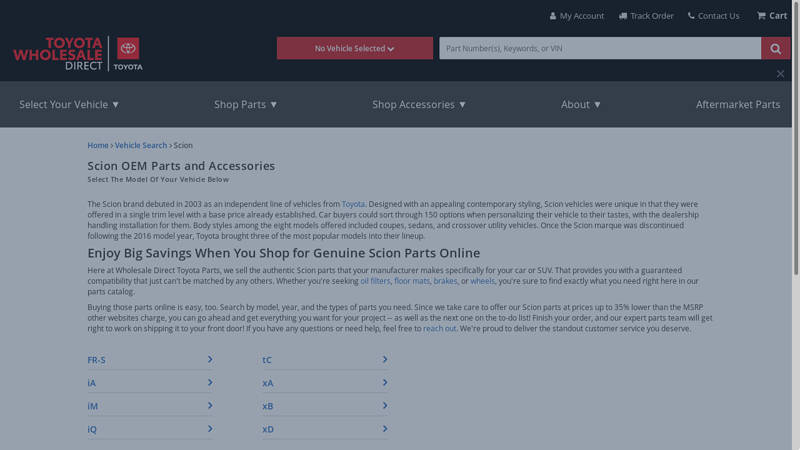Screen dimensions: 800x450
Task: Click the page vertical scrollbar
Action: pyautogui.click(x=795, y=200)
